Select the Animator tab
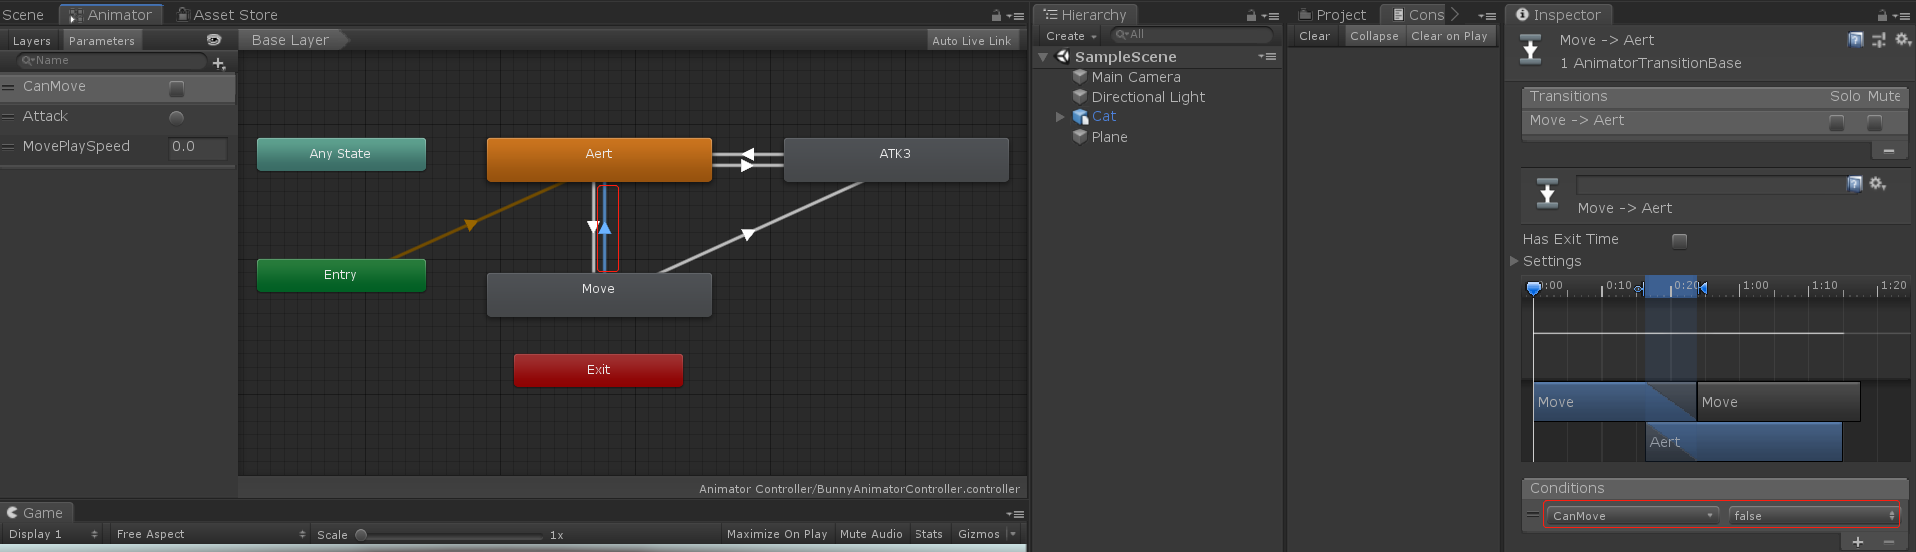 click(110, 15)
